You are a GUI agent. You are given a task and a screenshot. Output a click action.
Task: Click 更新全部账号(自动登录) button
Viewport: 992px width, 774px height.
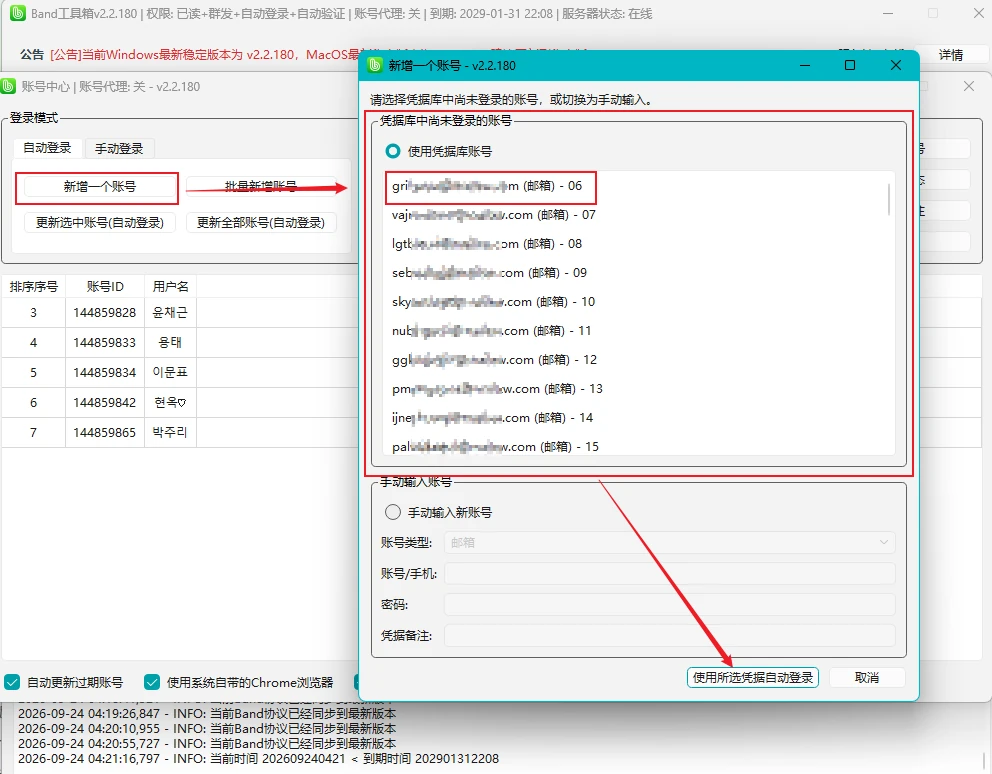click(261, 223)
